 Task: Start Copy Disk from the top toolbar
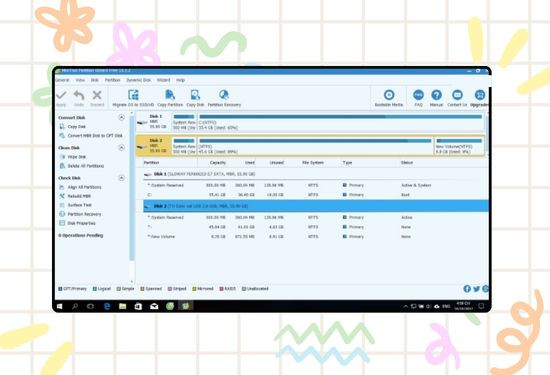(x=195, y=98)
